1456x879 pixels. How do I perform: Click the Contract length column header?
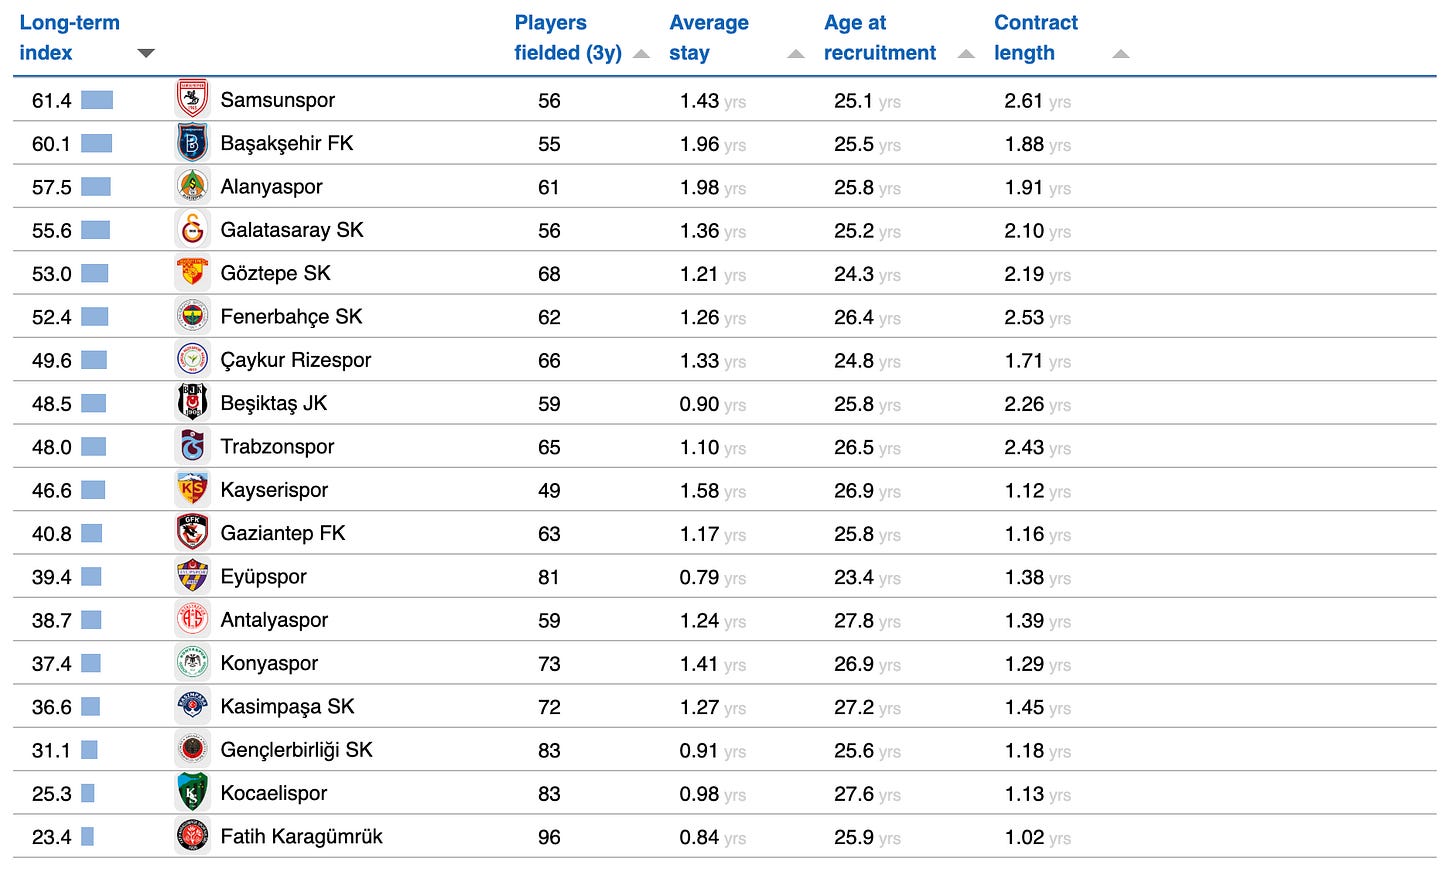[1036, 38]
